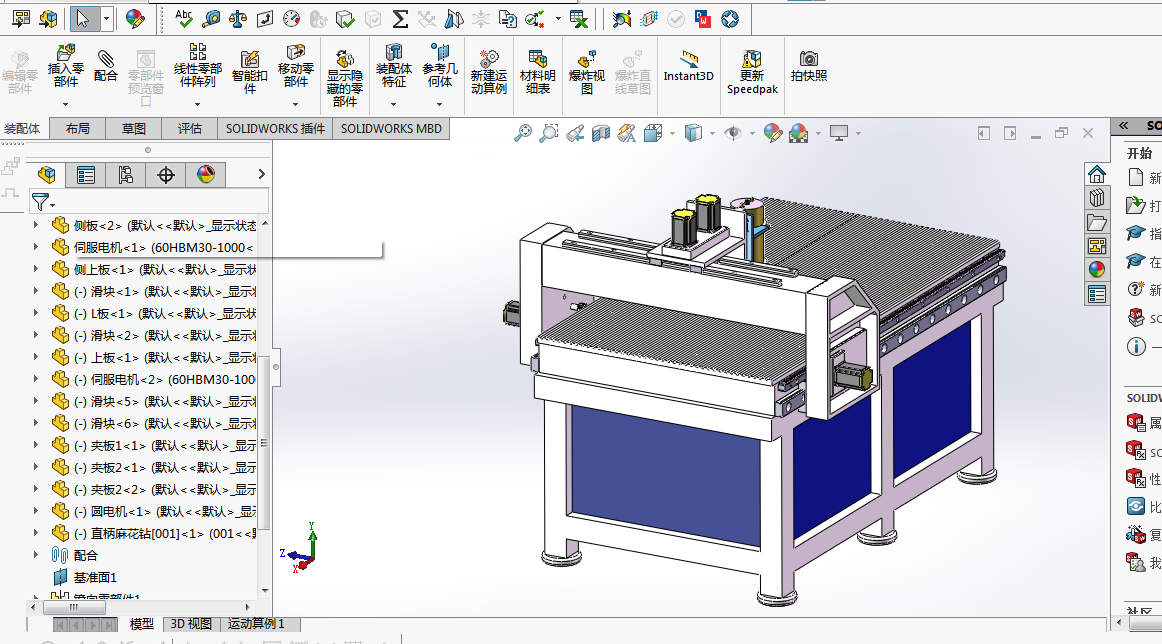This screenshot has height=644, width=1162.
Task: Open the SOLIDWORKS 插件 tab
Action: coord(276,129)
